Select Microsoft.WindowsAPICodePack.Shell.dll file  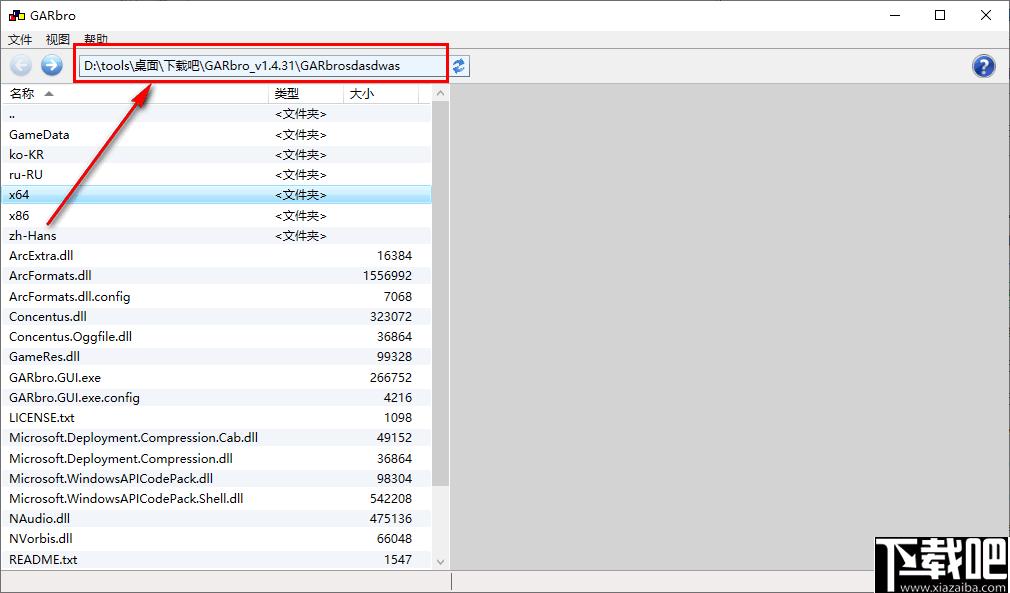(215, 498)
